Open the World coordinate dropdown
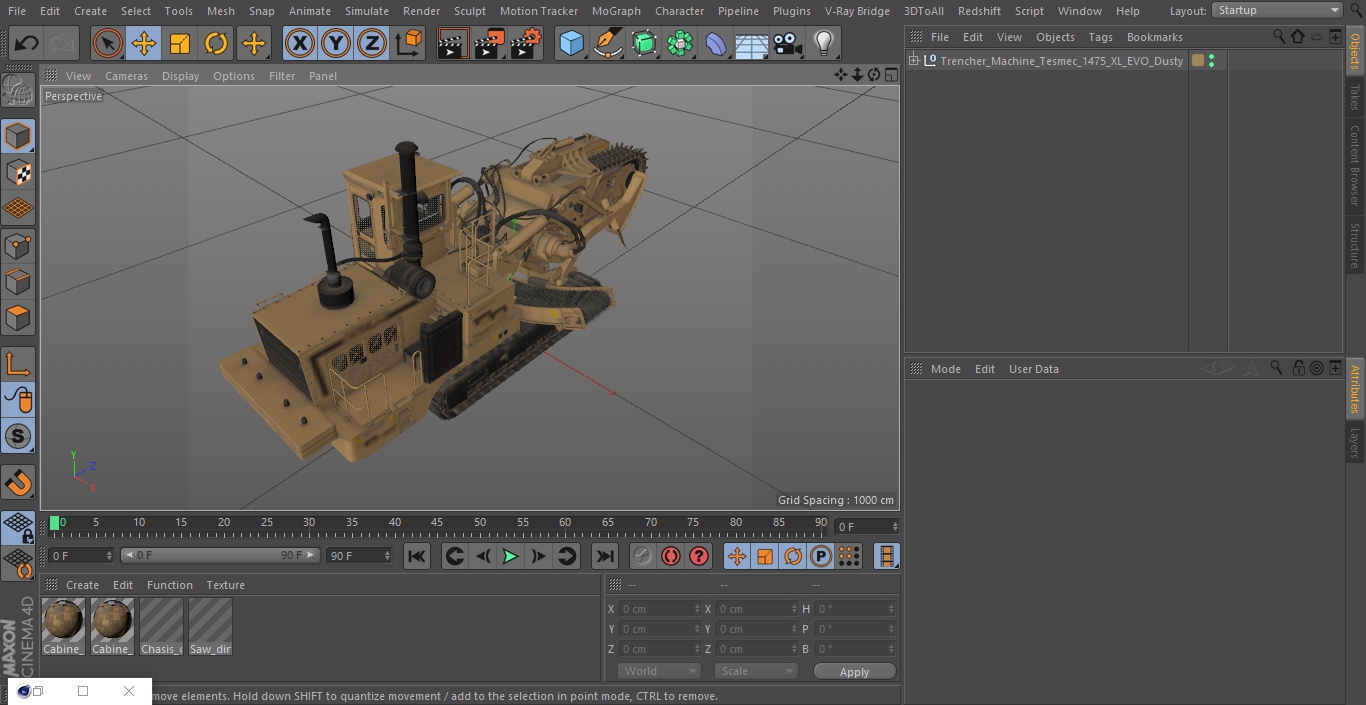Screen dimensions: 1366x705 click(x=659, y=671)
